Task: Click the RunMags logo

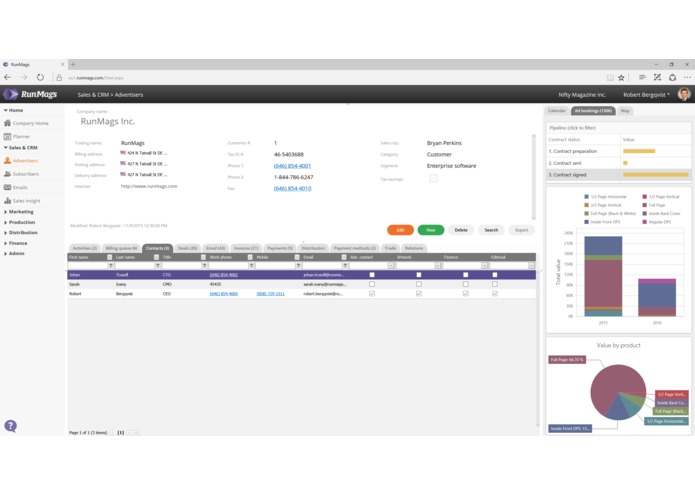Action: 30,94
